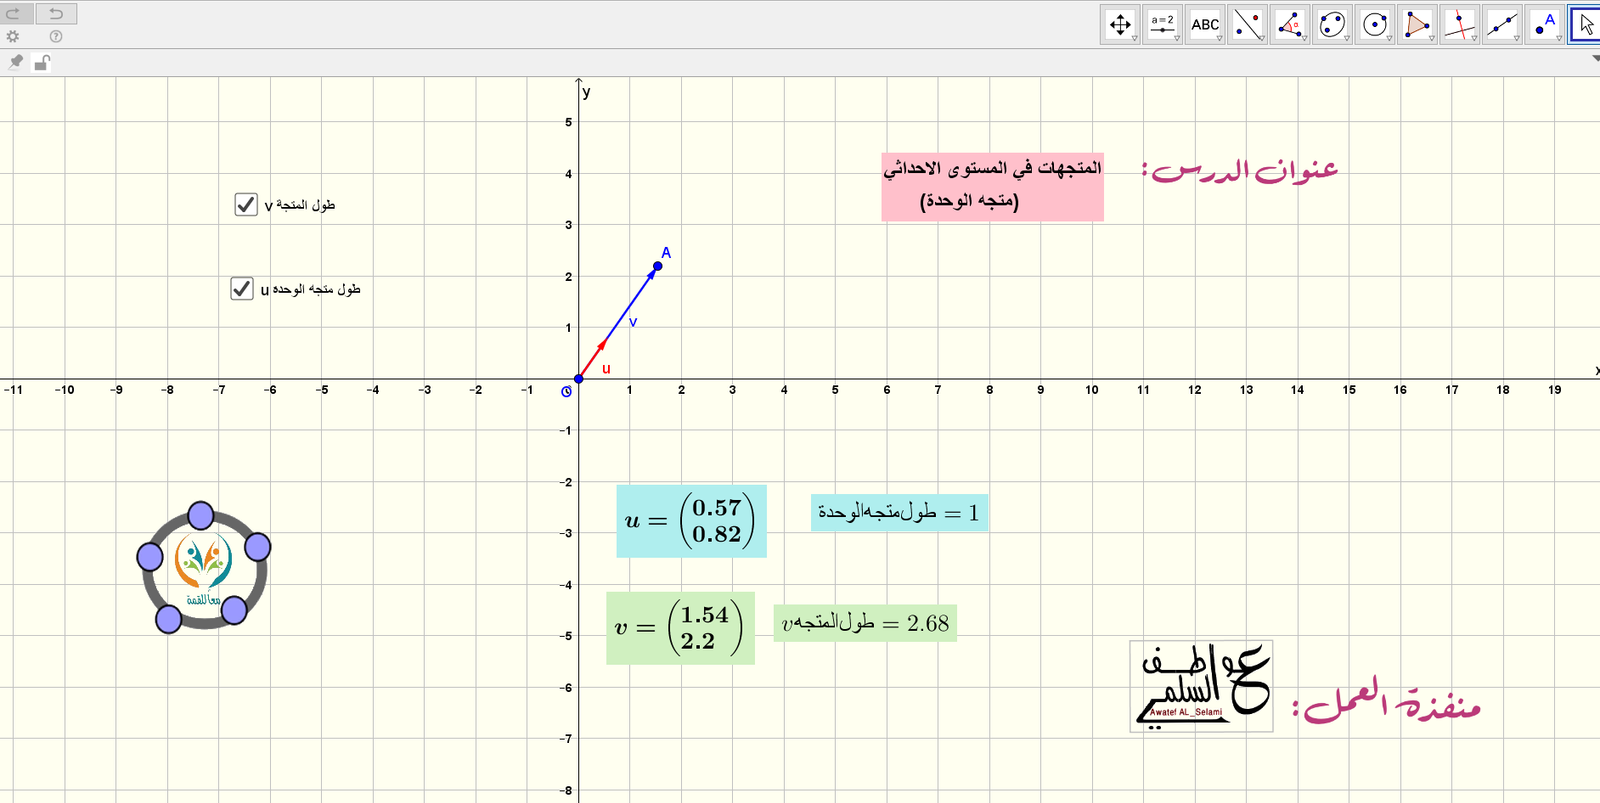Select the Ellipse conic tool
Screen dimensions: 1600x803
[x=1331, y=24]
